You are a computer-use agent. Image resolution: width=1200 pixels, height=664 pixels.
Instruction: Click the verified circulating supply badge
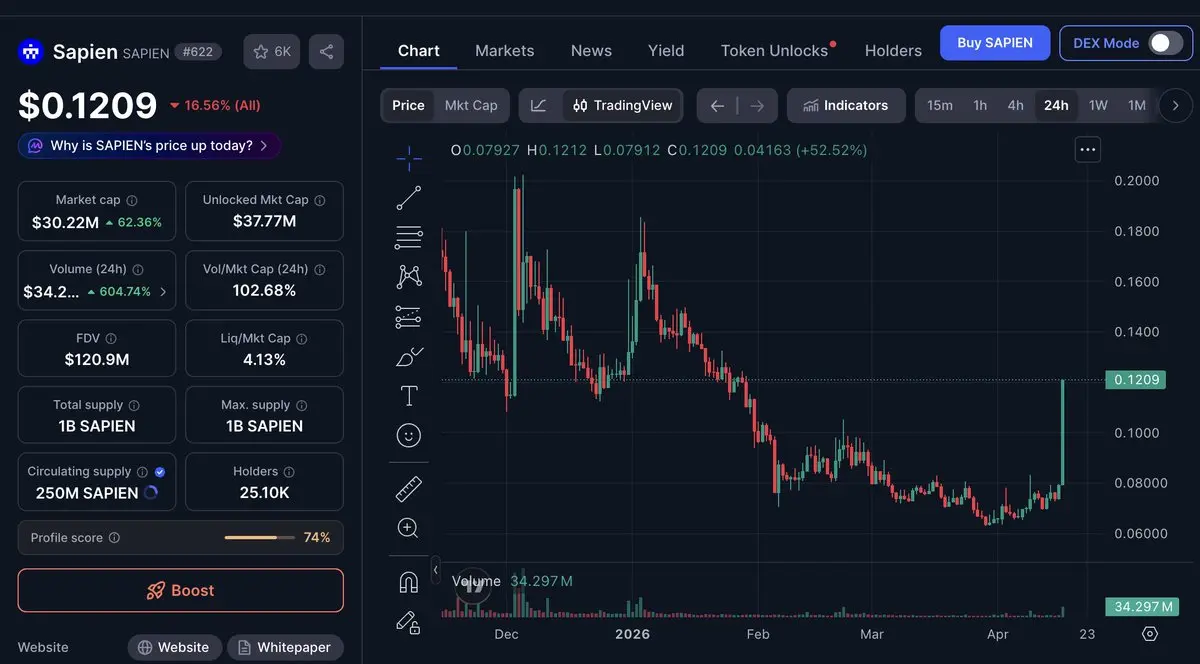(160, 472)
